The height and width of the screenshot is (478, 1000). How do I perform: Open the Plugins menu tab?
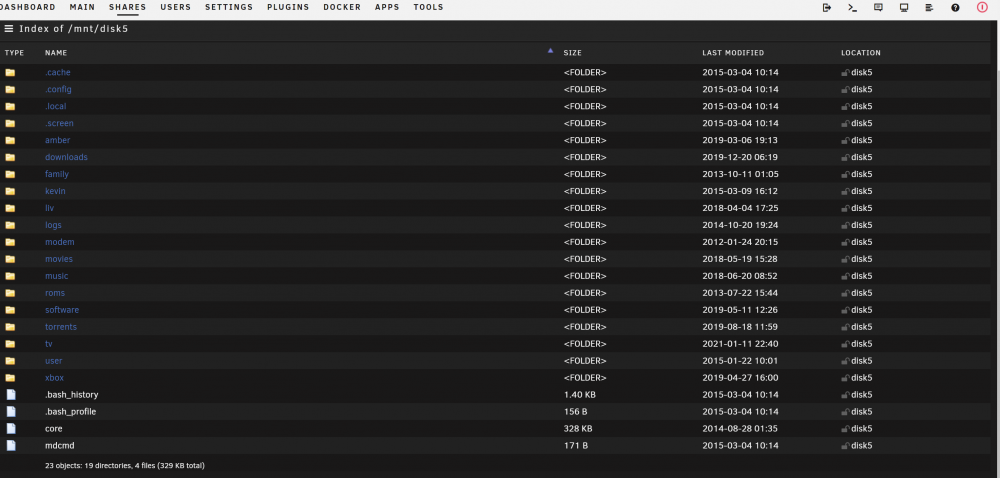288,7
